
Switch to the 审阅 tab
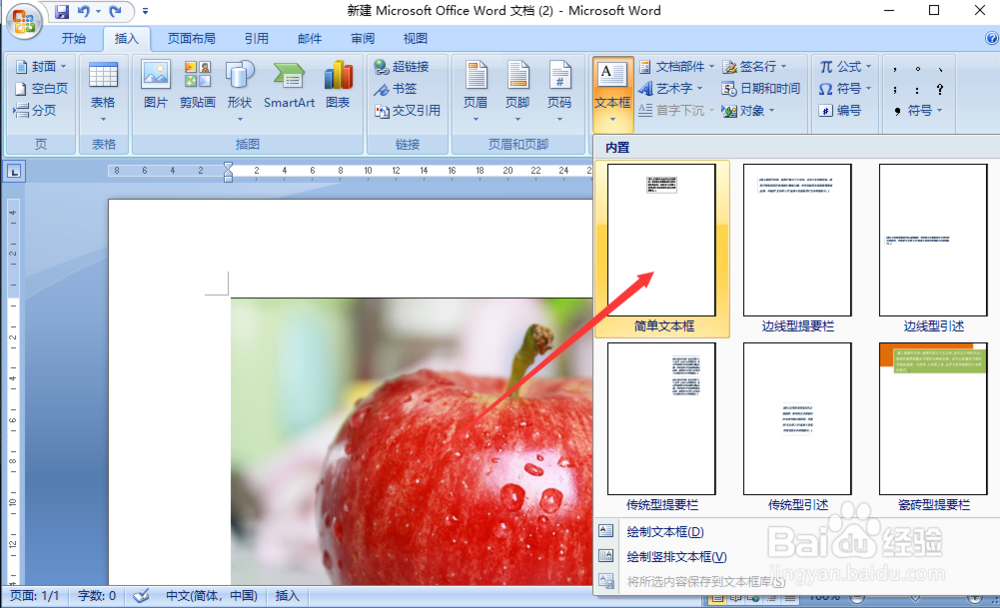coord(362,39)
